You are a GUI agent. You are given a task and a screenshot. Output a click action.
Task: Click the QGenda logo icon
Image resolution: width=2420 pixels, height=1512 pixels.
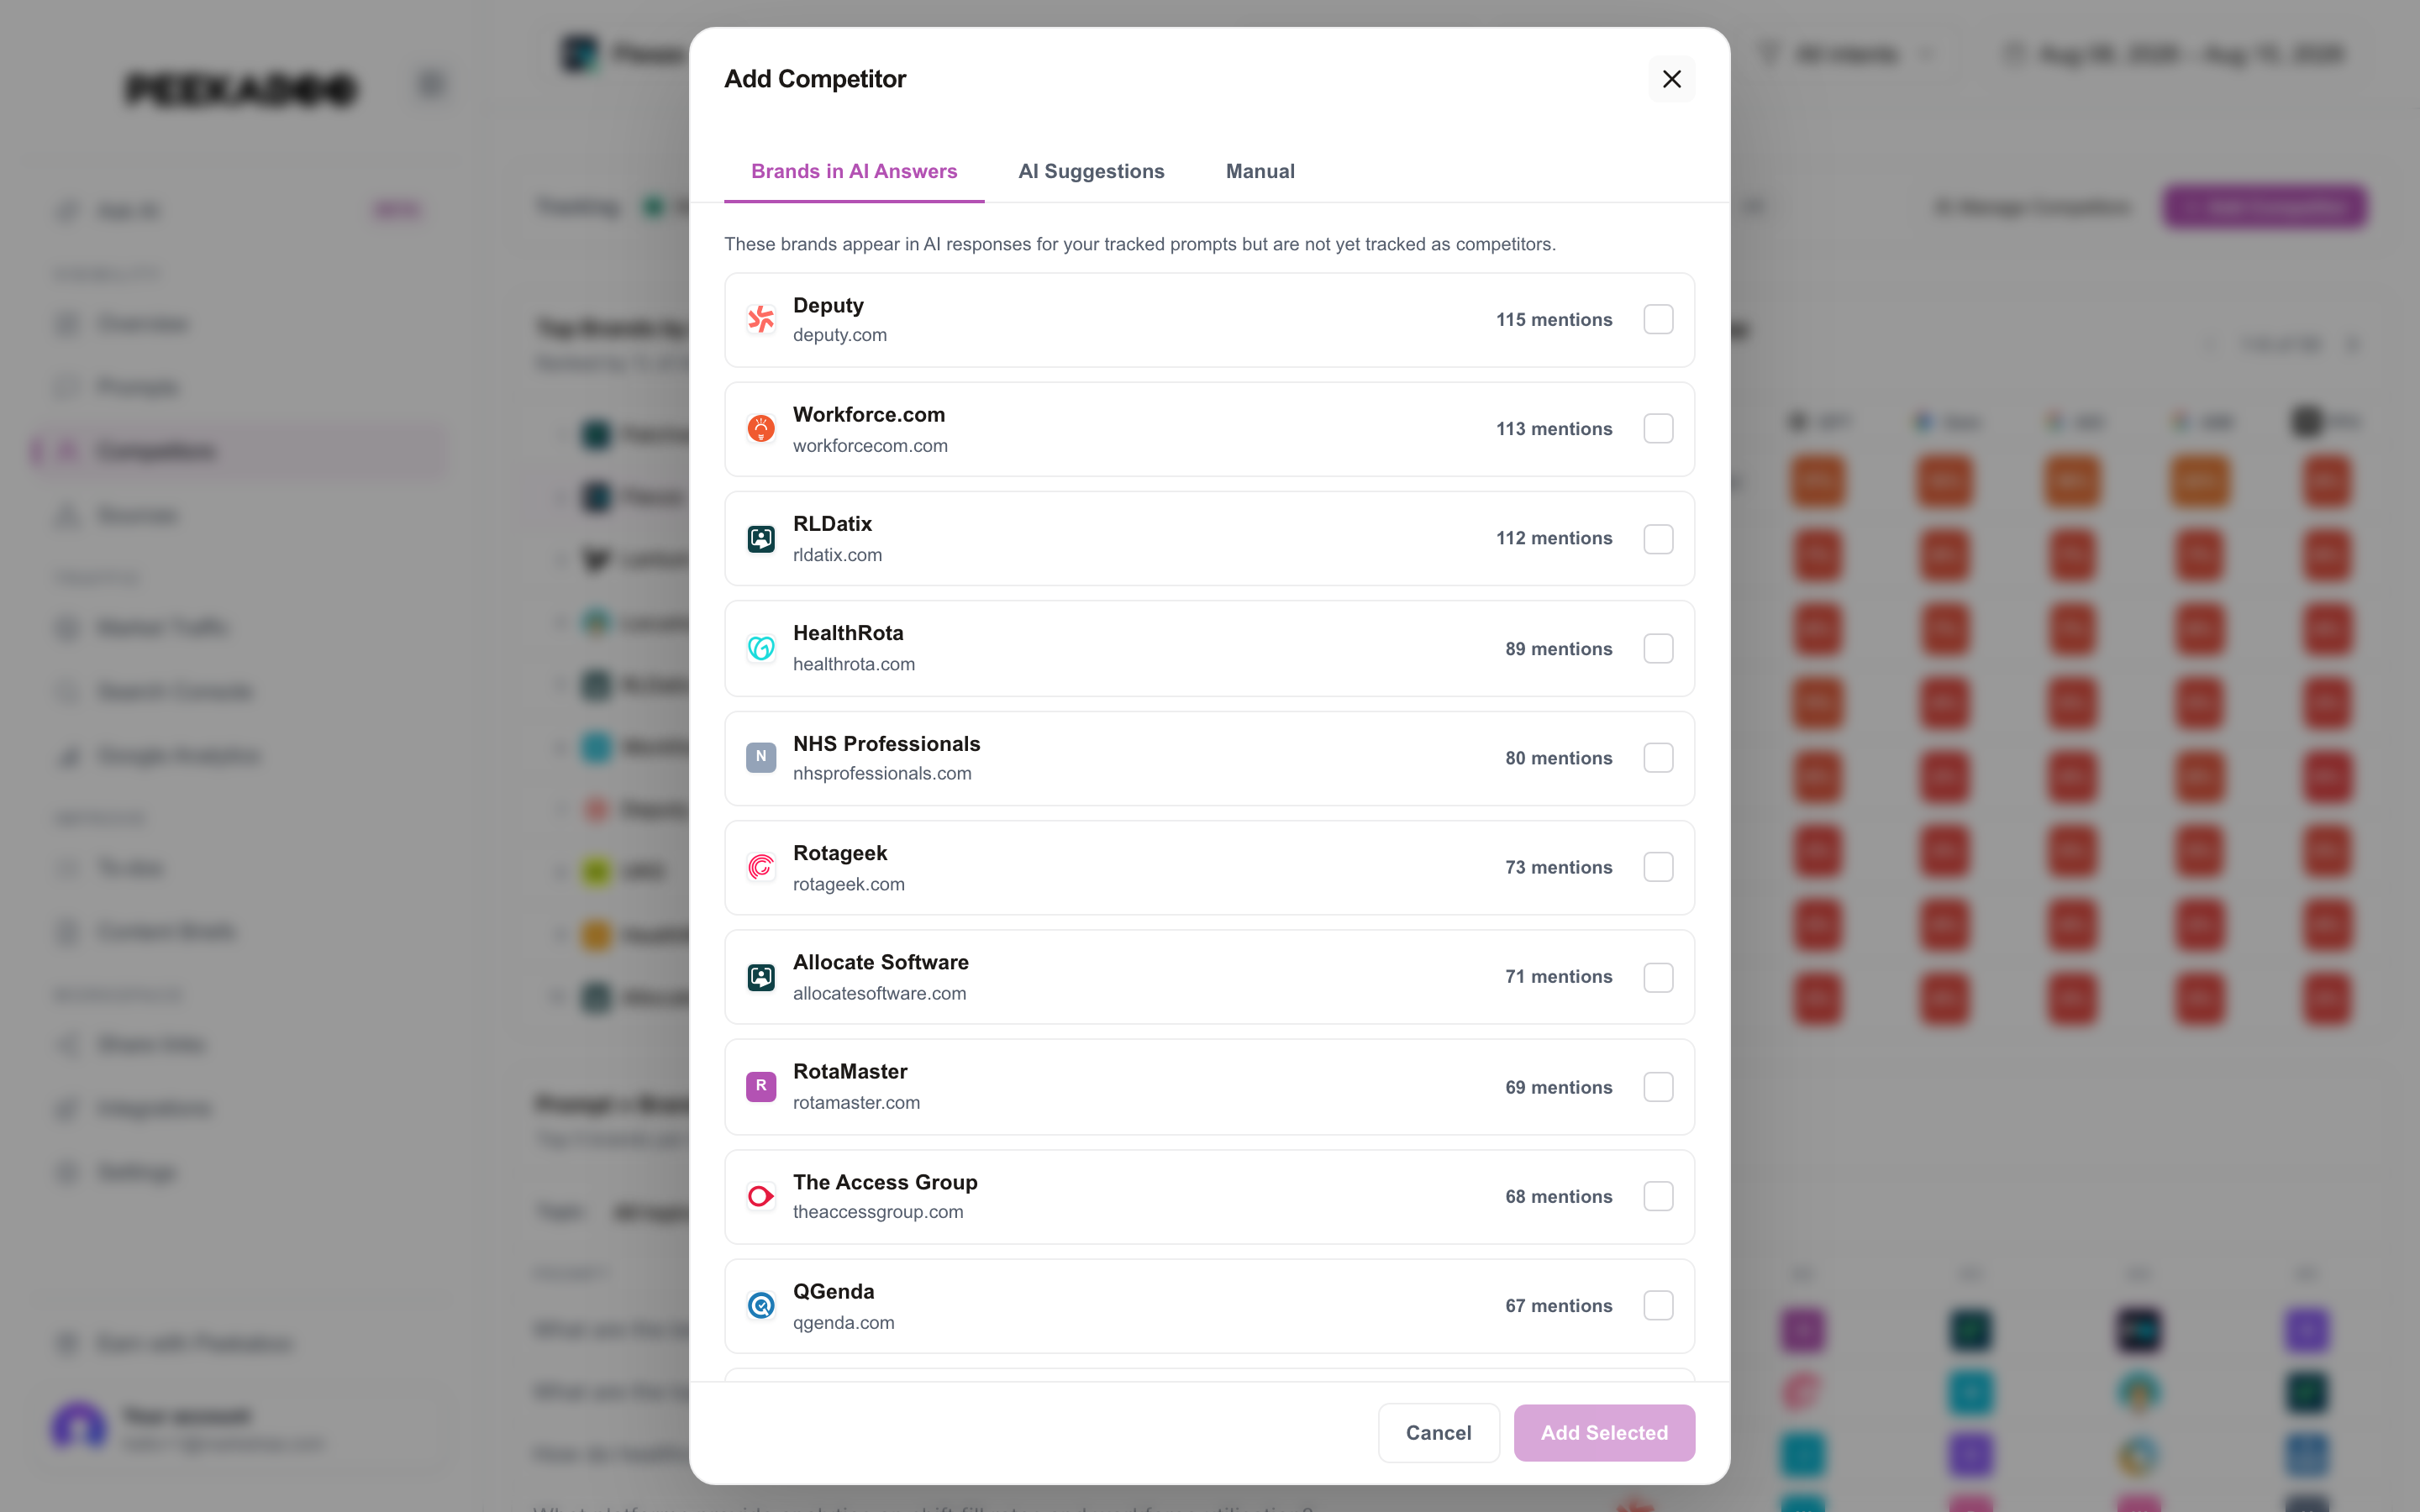[x=761, y=1305]
